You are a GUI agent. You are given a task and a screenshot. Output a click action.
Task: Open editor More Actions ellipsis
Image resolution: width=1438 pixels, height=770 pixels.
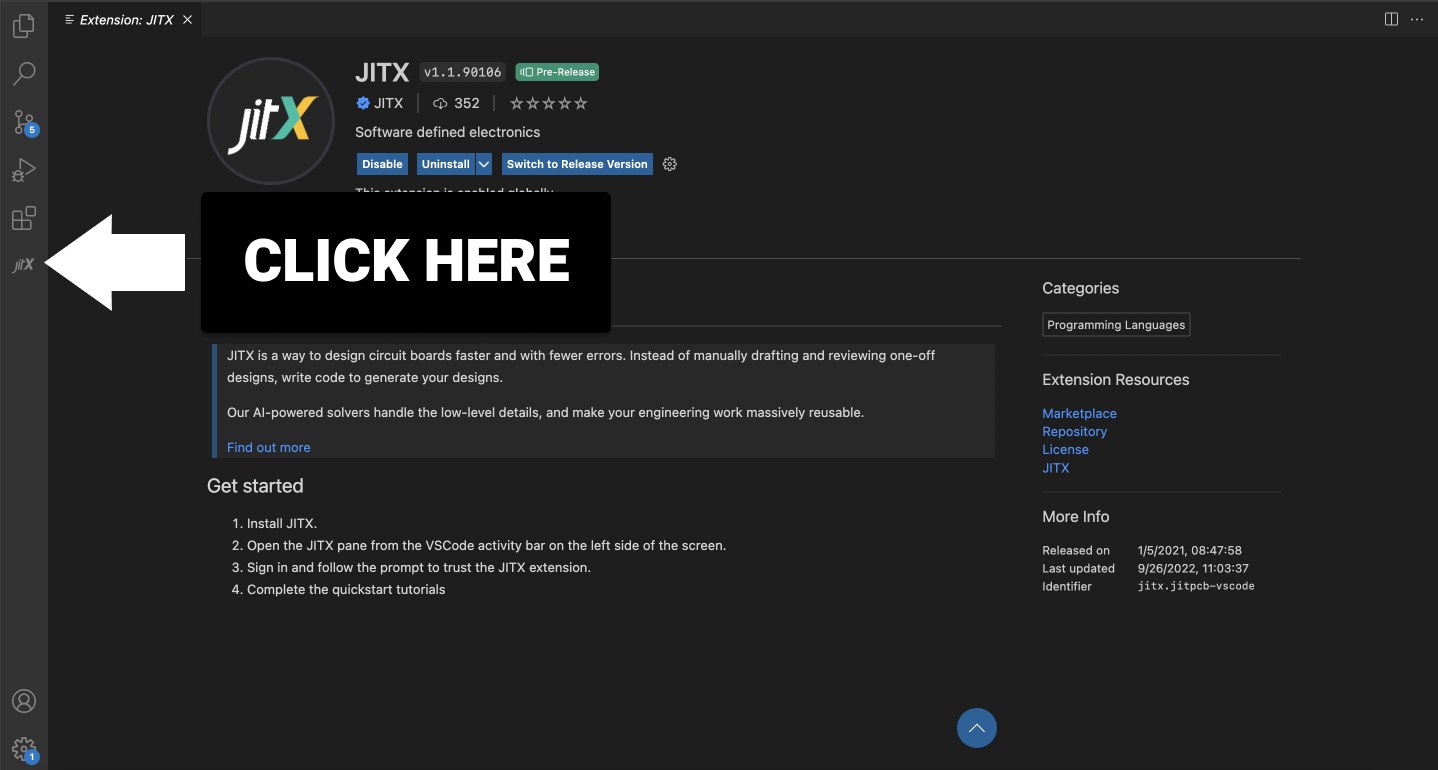click(x=1417, y=19)
